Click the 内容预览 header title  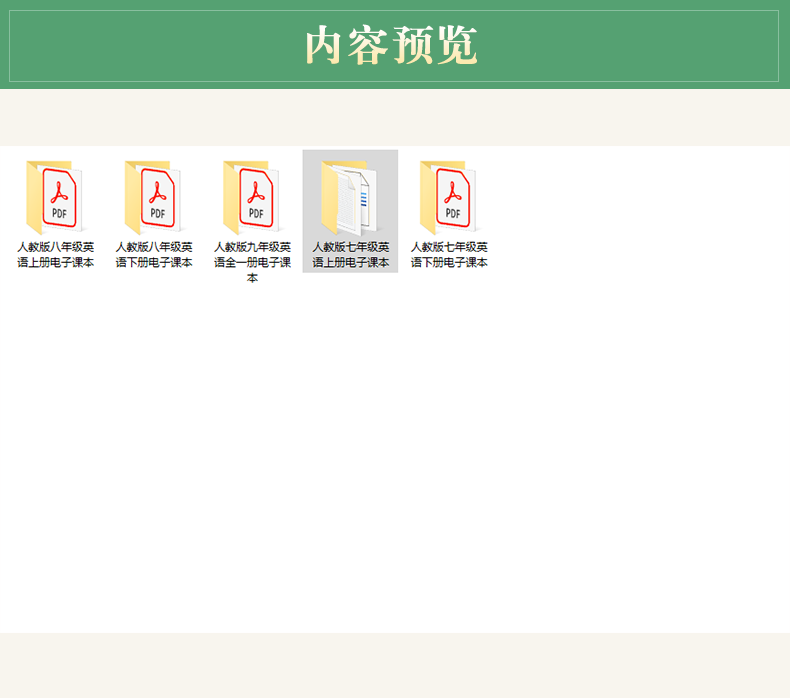[x=391, y=45]
